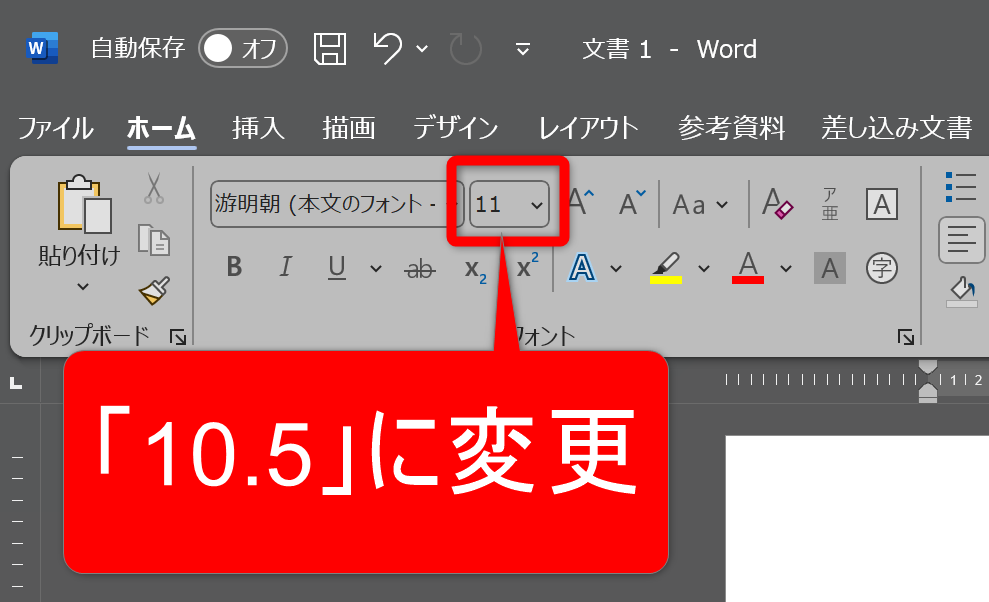The width and height of the screenshot is (989, 602).
Task: Open the font size dropdown showing 11
Action: pyautogui.click(x=537, y=205)
